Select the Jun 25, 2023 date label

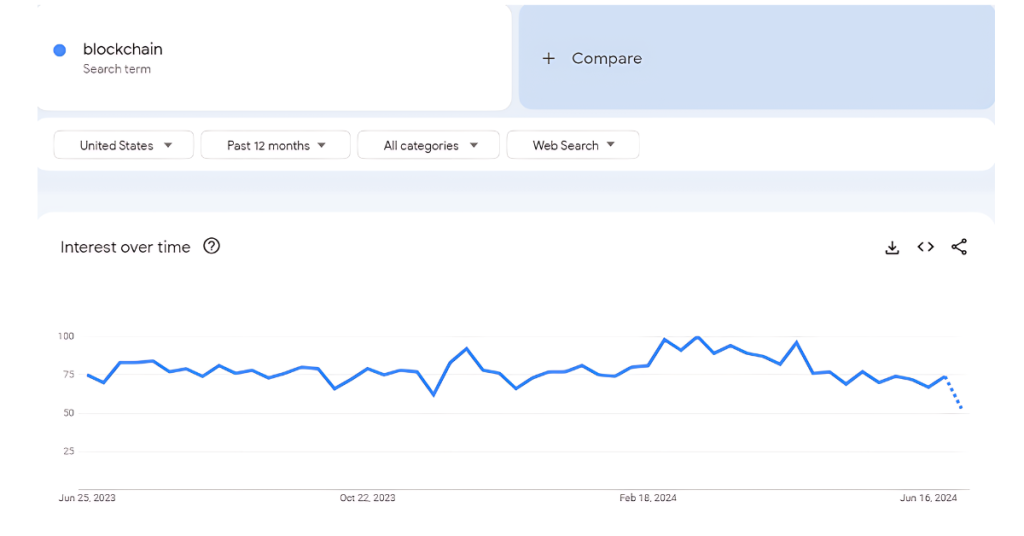coord(87,498)
